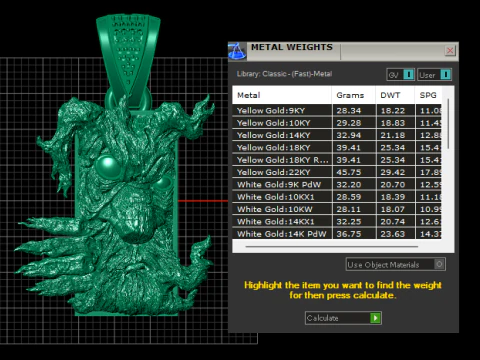The width and height of the screenshot is (480, 360).
Task: Select White Gold:14KX1 row
Action: tap(337, 221)
